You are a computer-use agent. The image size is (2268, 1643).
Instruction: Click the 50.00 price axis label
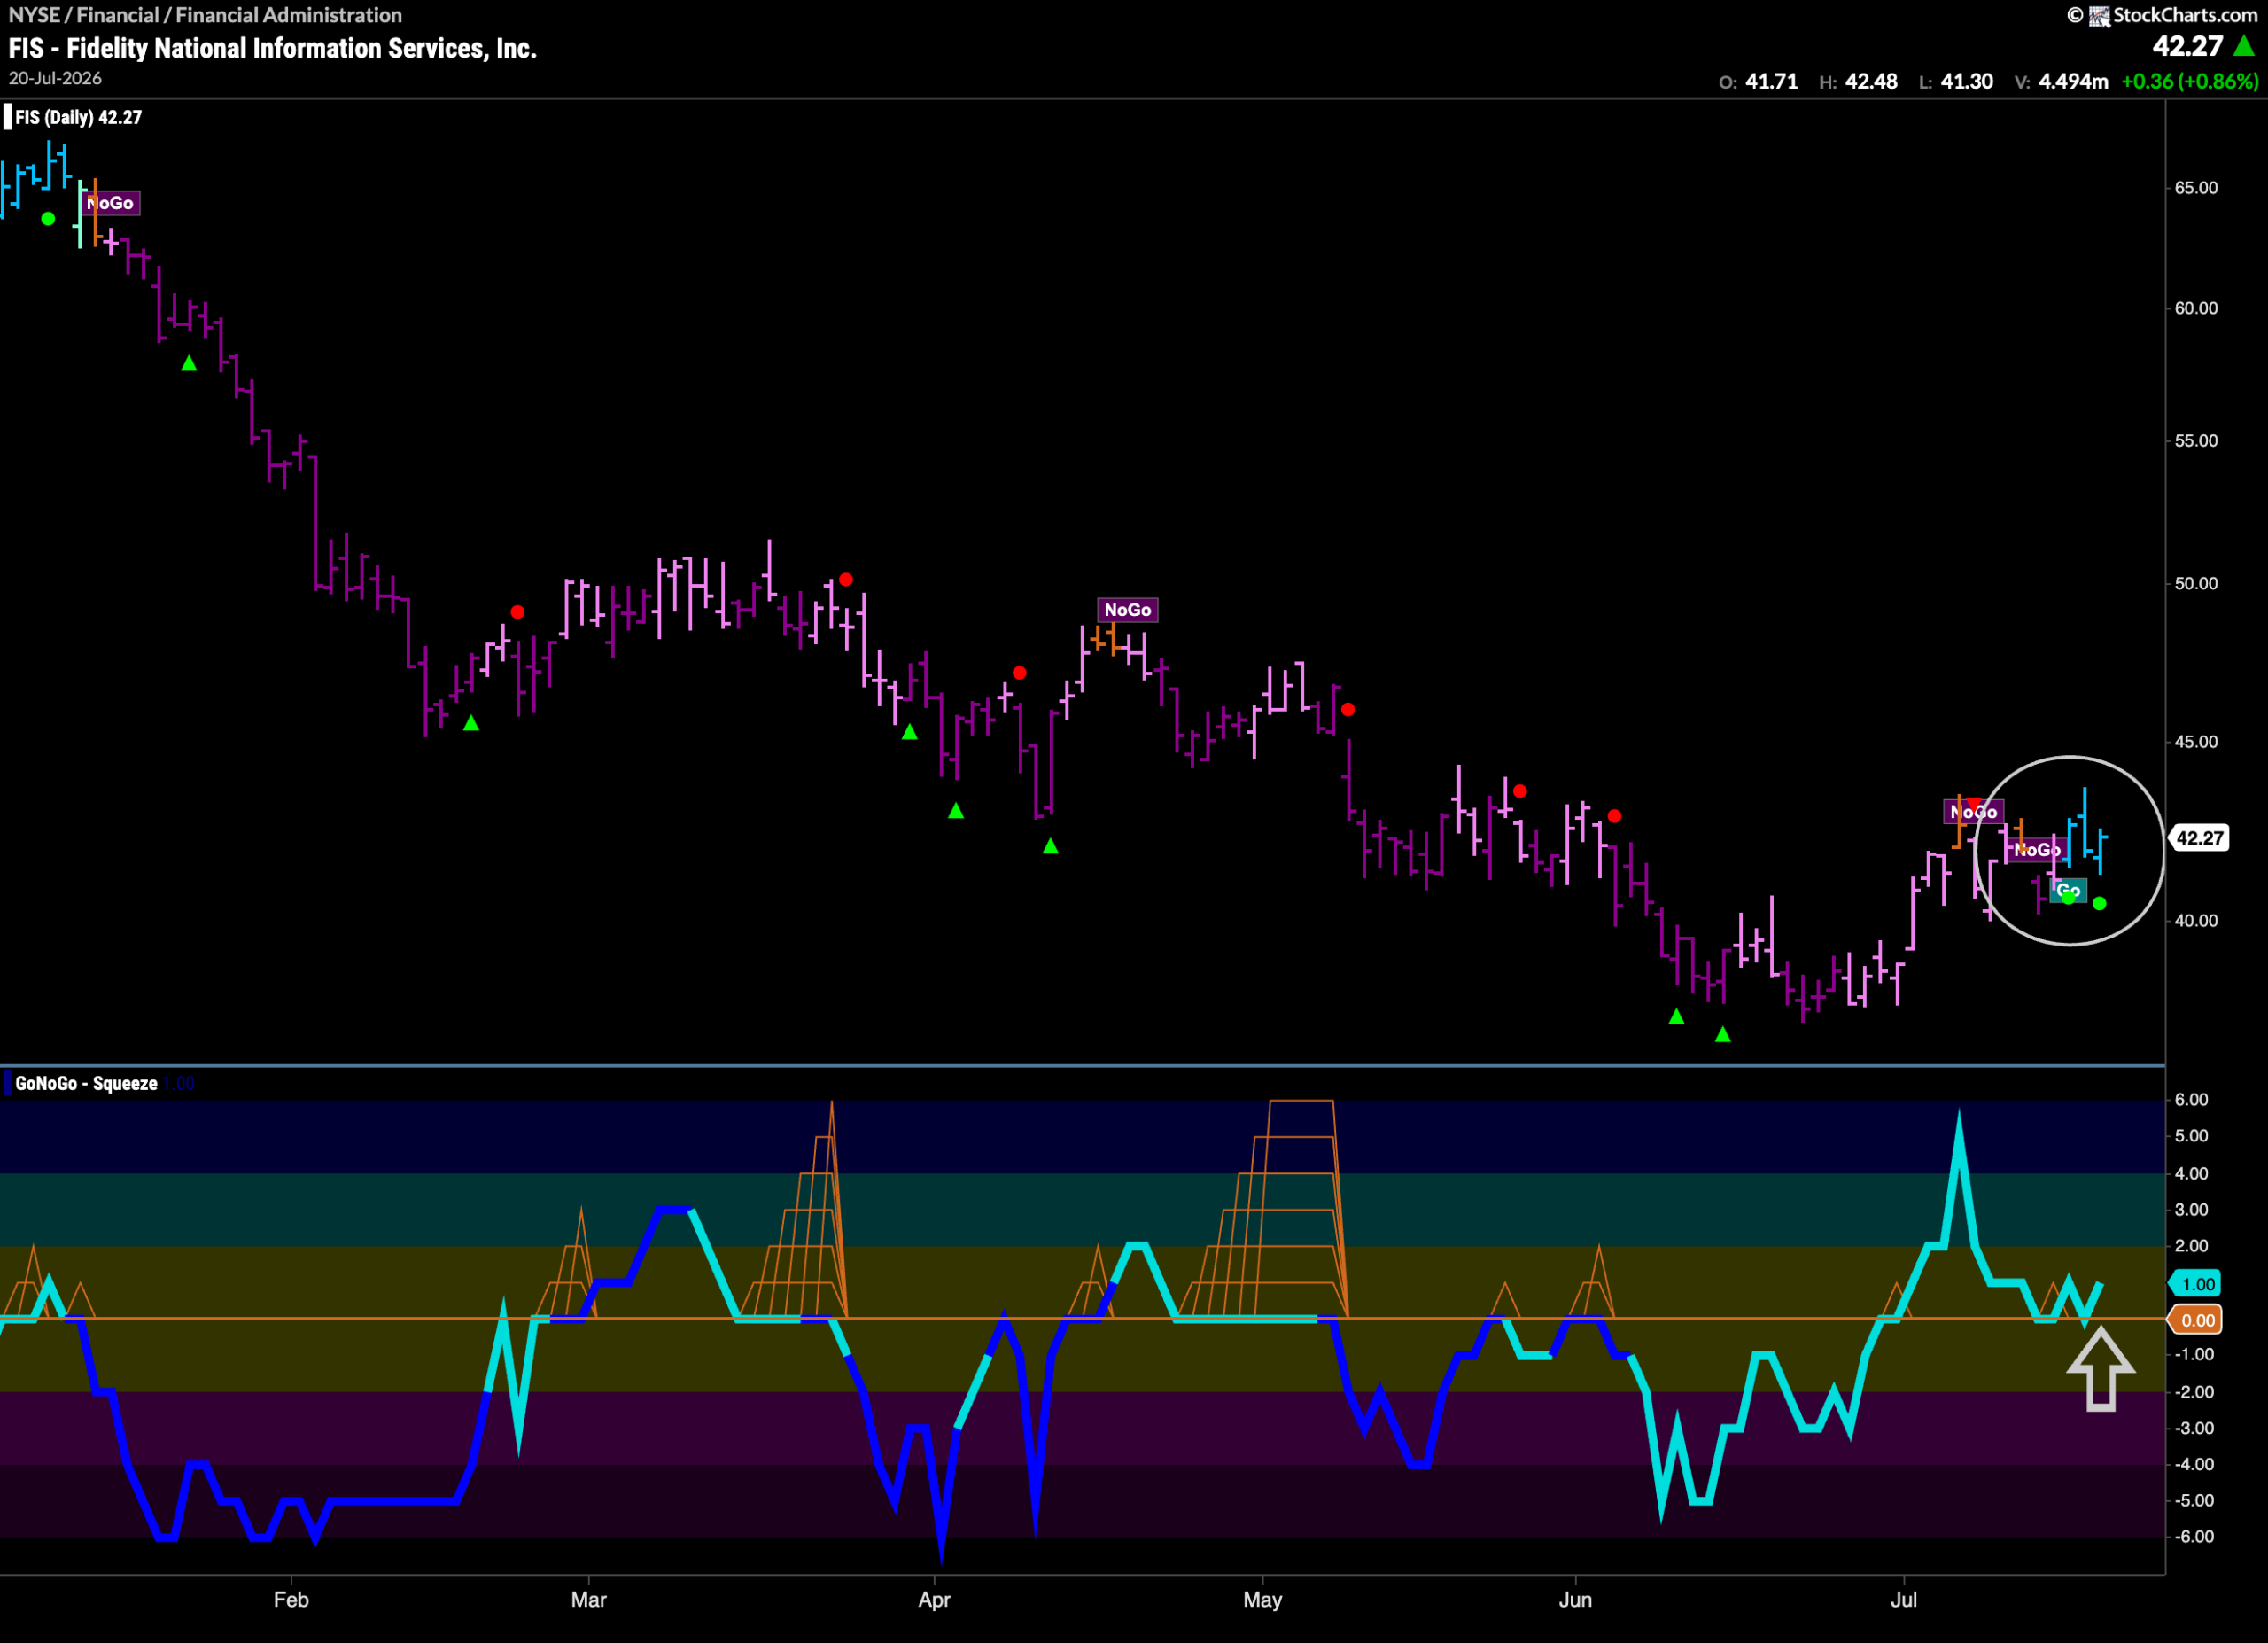[x=2196, y=584]
